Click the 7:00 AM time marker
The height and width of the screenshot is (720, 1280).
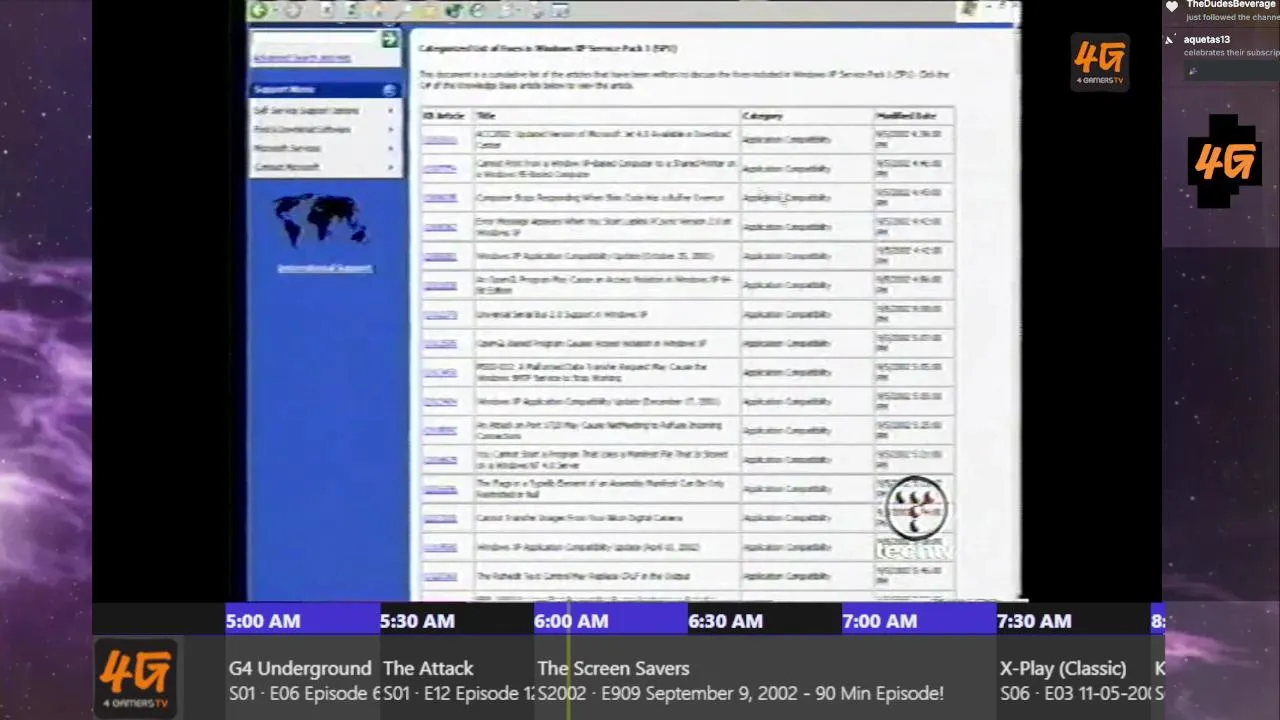point(879,621)
